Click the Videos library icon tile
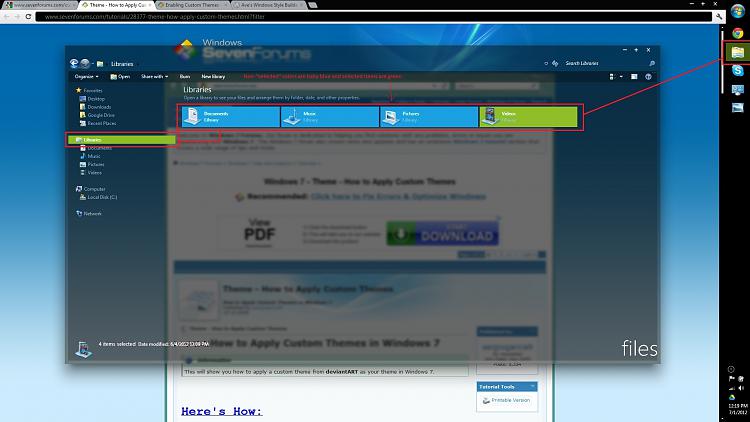The width and height of the screenshot is (750, 422). (490, 117)
